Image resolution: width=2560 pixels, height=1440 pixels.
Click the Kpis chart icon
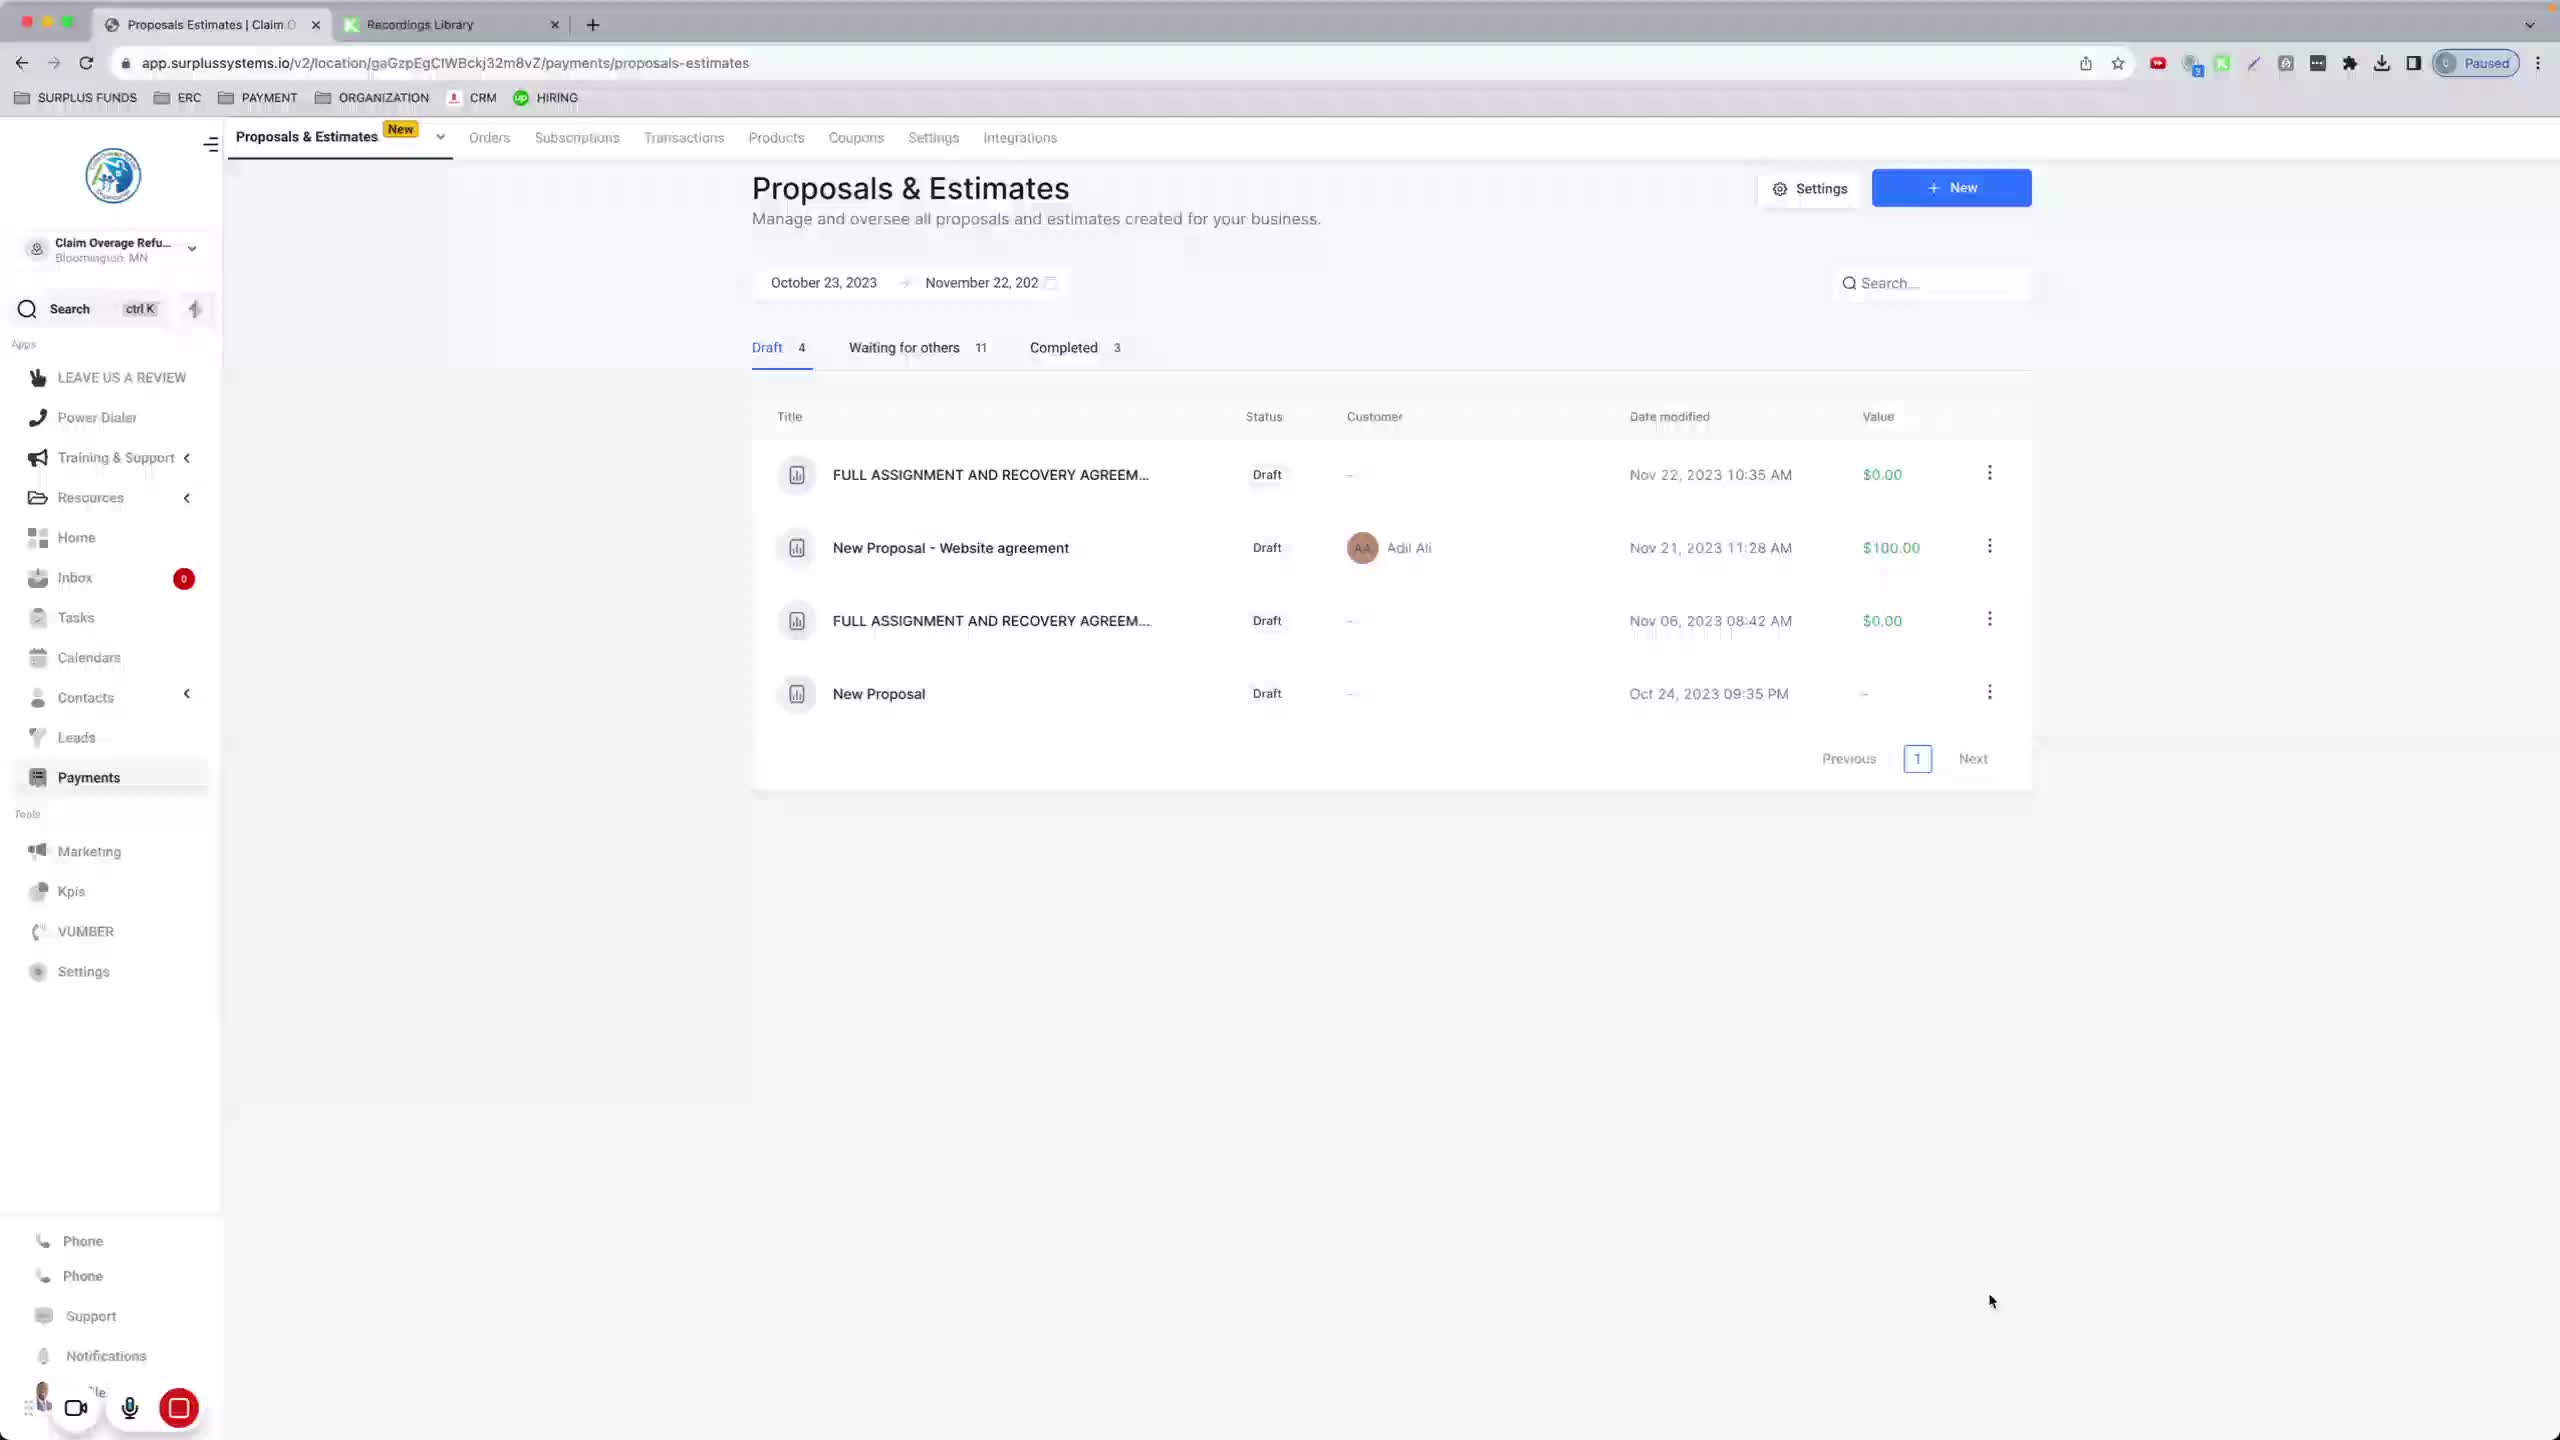point(38,891)
